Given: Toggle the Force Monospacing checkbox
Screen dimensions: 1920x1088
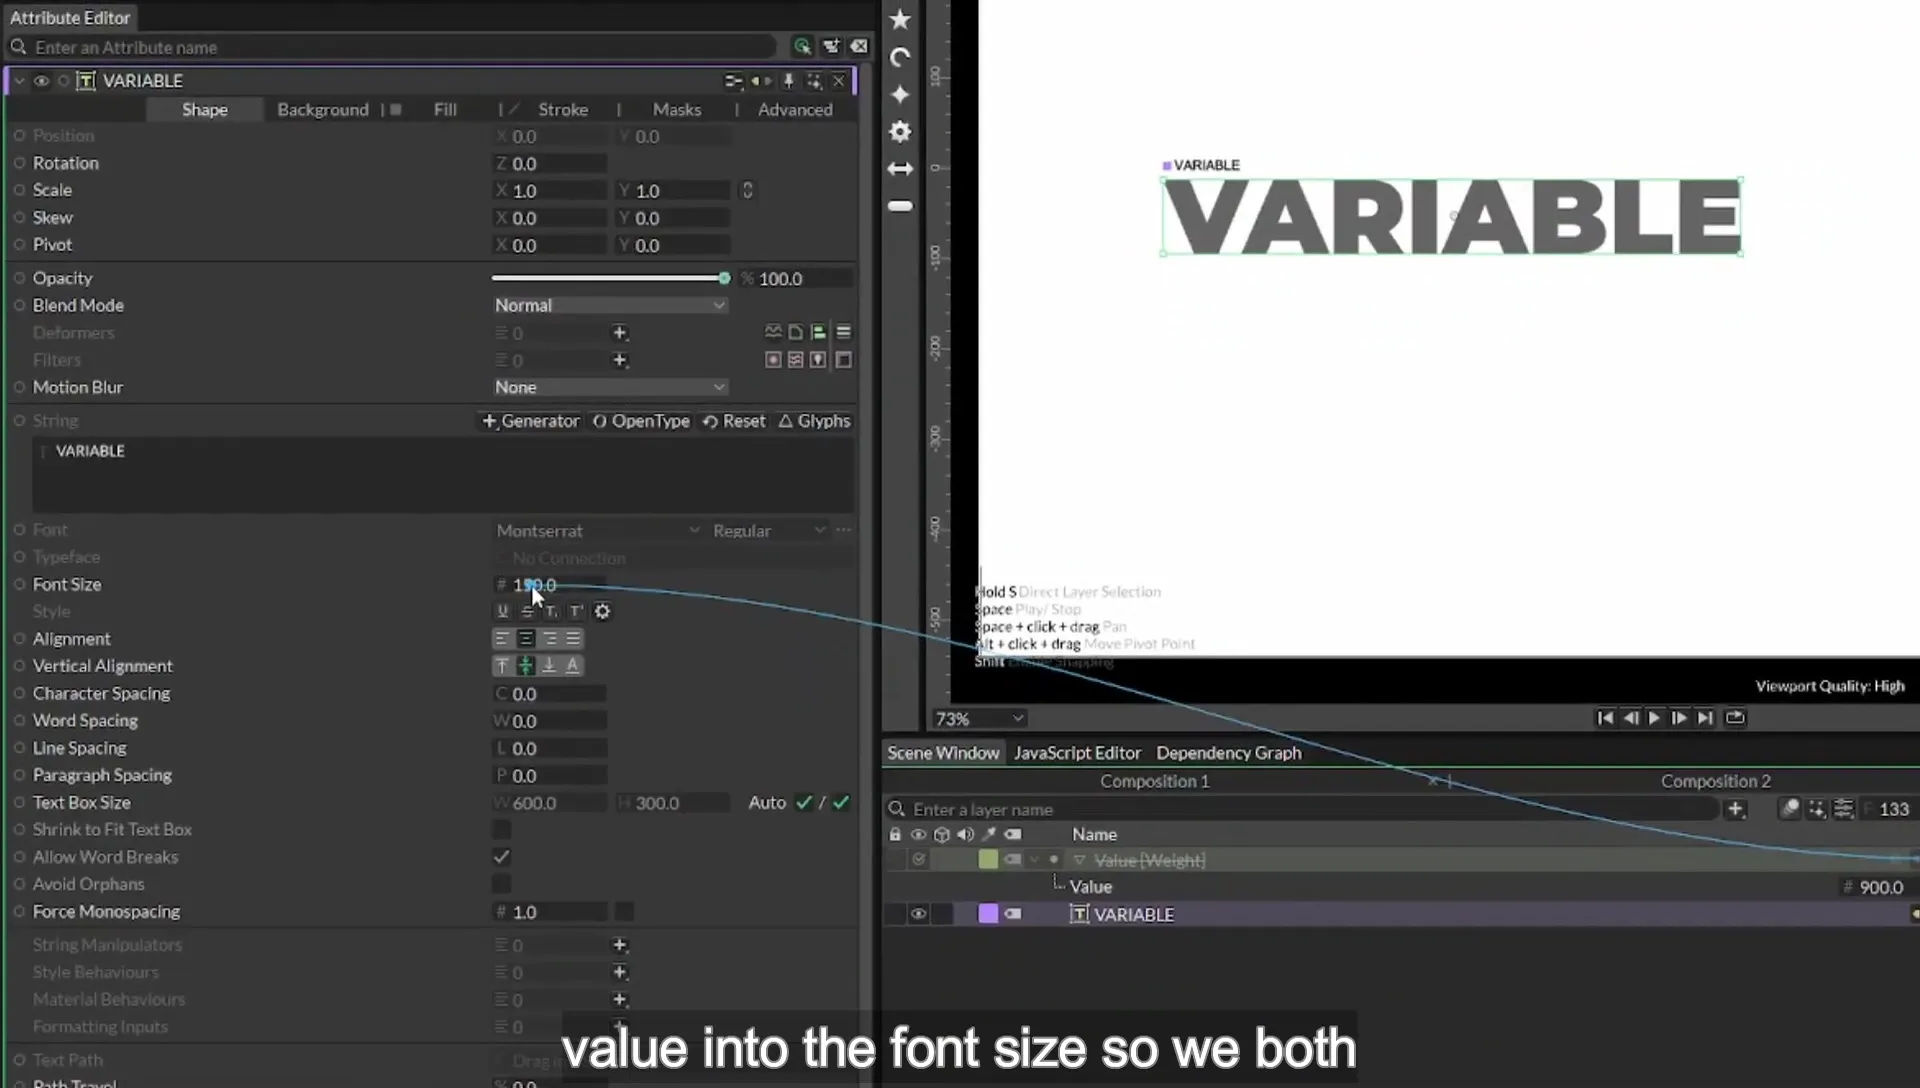Looking at the screenshot, I should 623,911.
